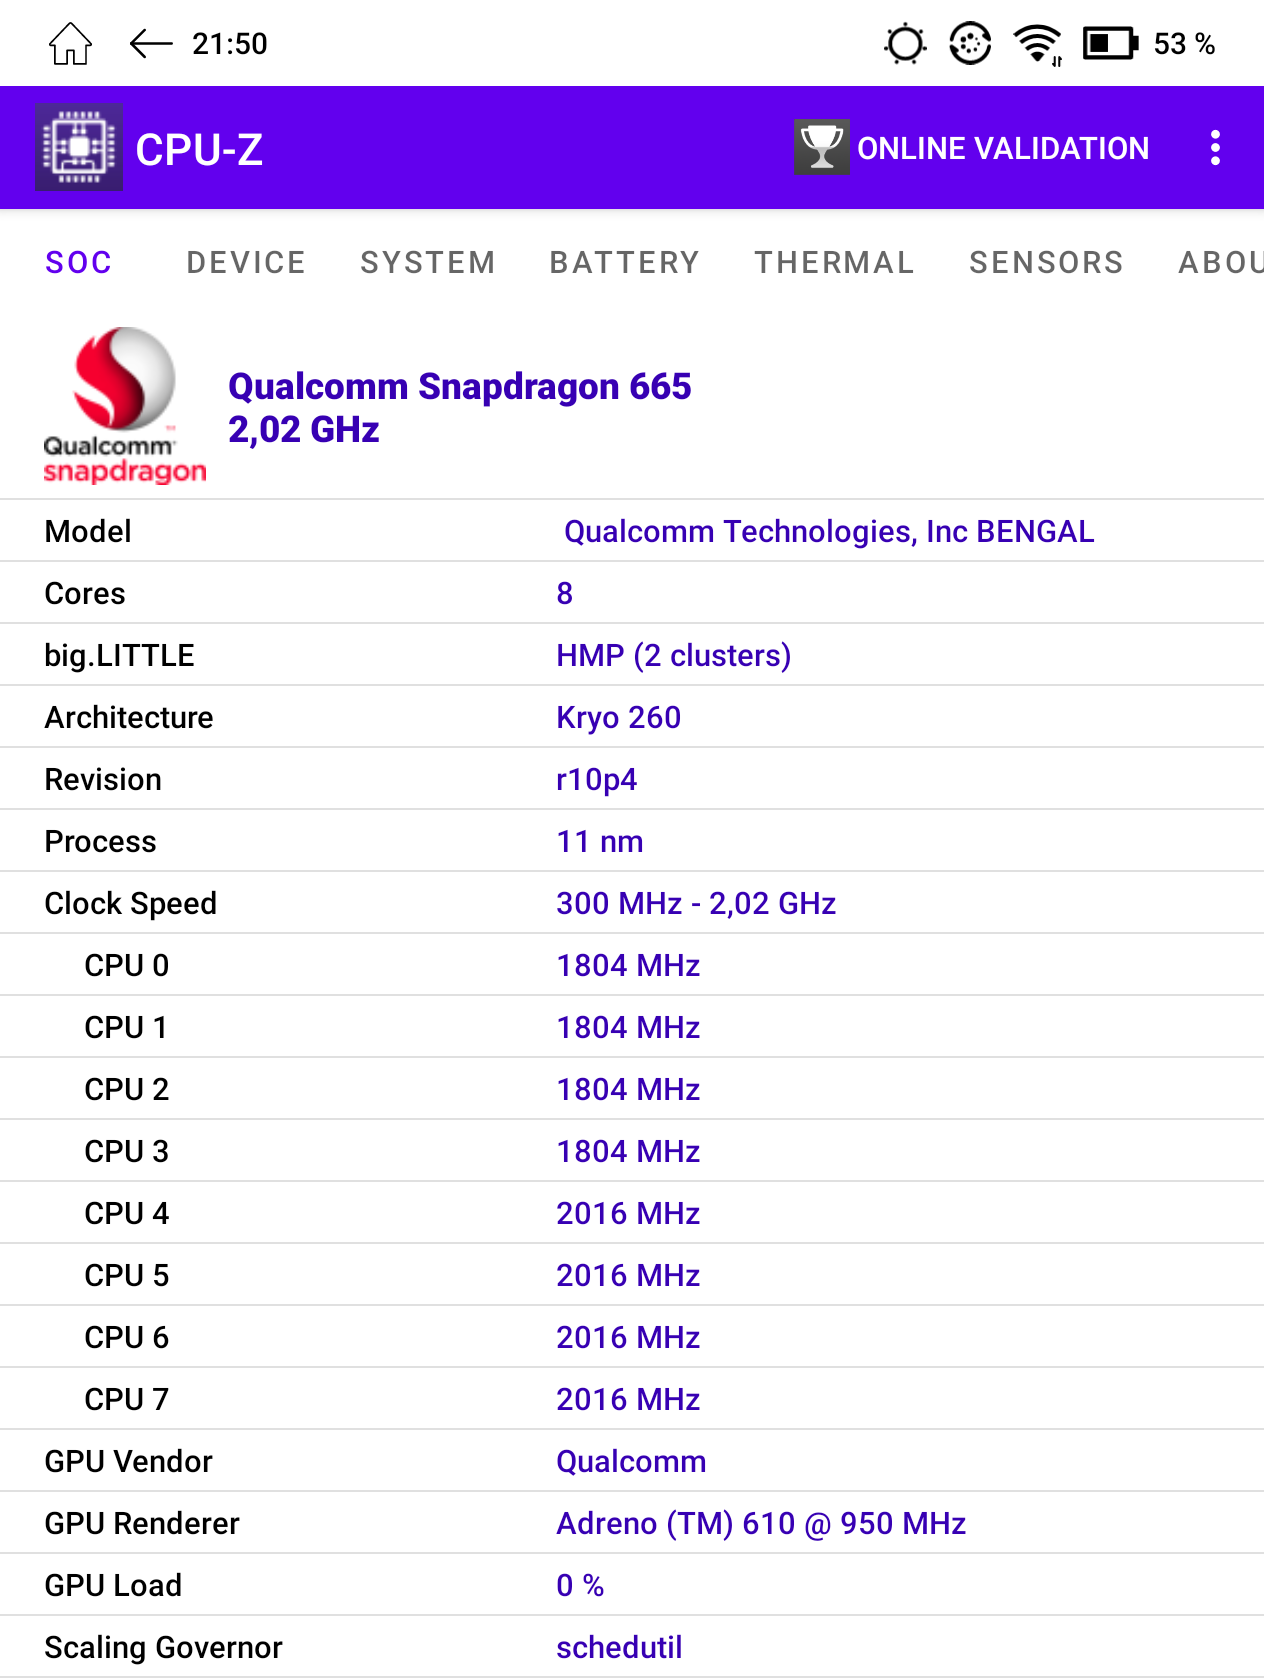Image resolution: width=1264 pixels, height=1680 pixels.
Task: Tap the trophy validation icon
Action: (x=821, y=148)
